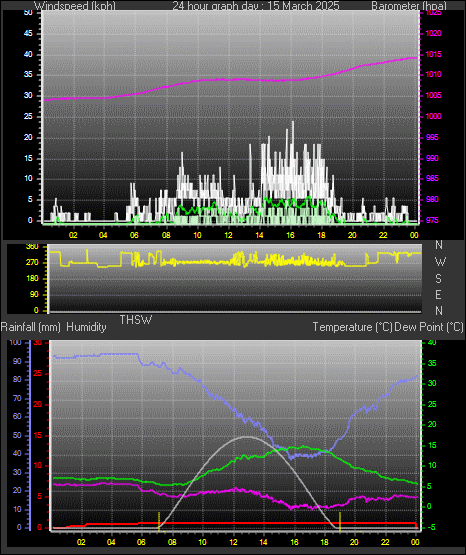The image size is (466, 555).
Task: Click the E compass label of direction chart
Action: pos(438,294)
